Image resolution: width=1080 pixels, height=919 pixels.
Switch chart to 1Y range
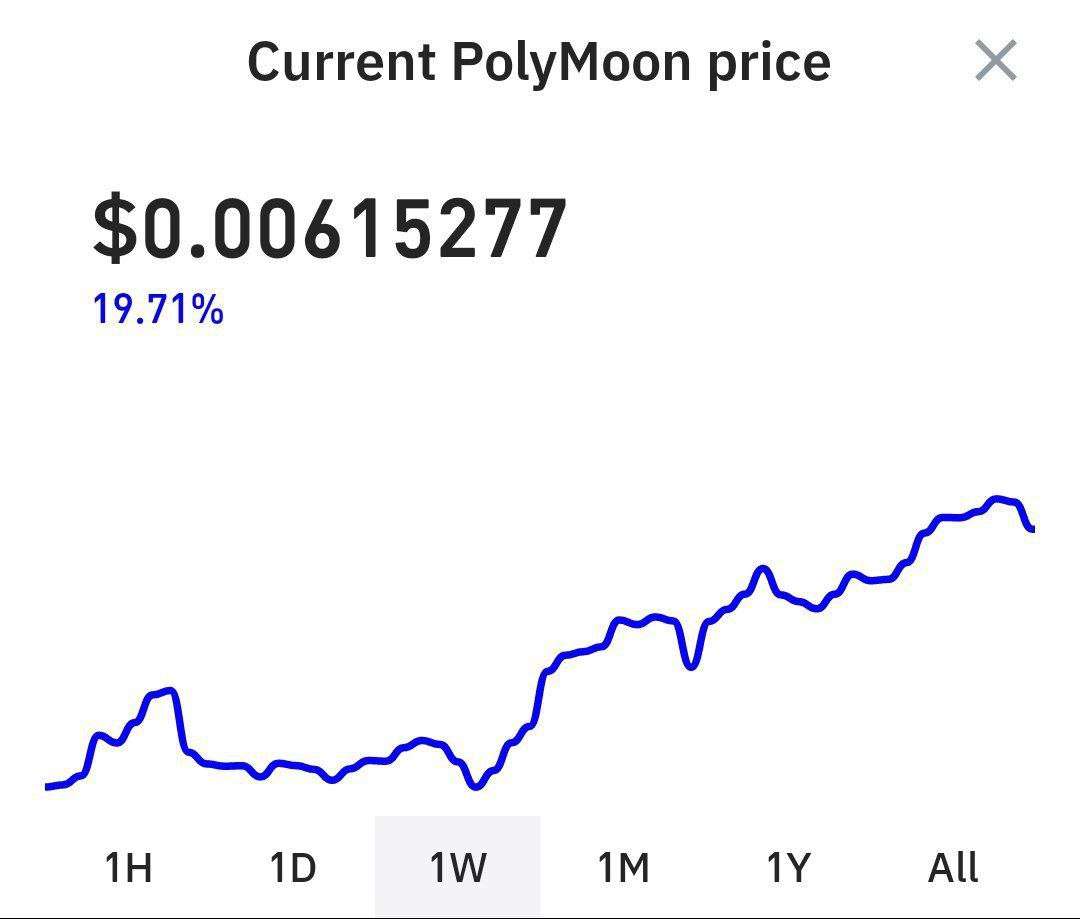[x=788, y=866]
